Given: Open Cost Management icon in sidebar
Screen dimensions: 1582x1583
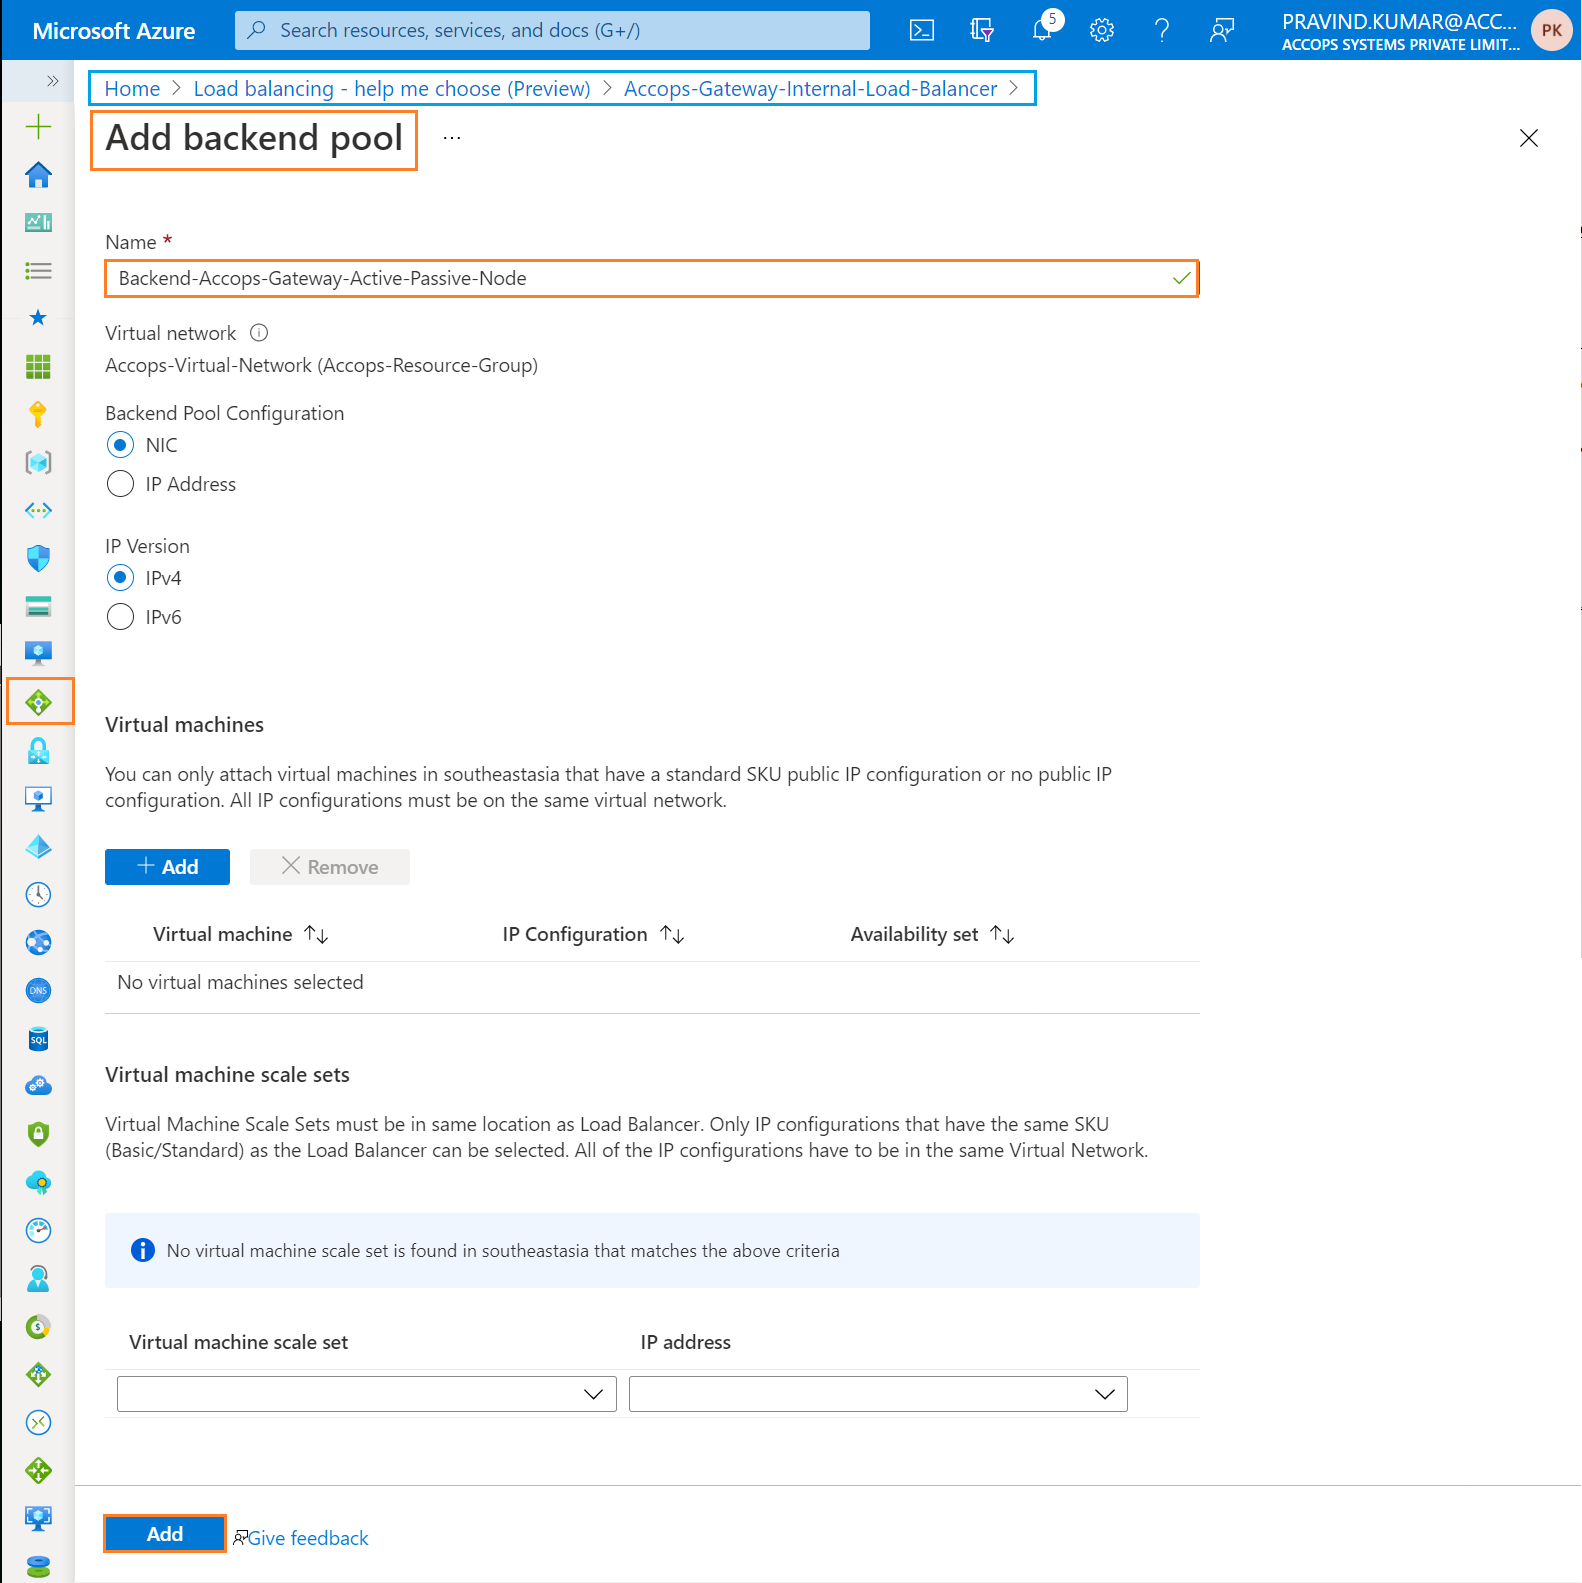Looking at the screenshot, I should pos(38,1326).
